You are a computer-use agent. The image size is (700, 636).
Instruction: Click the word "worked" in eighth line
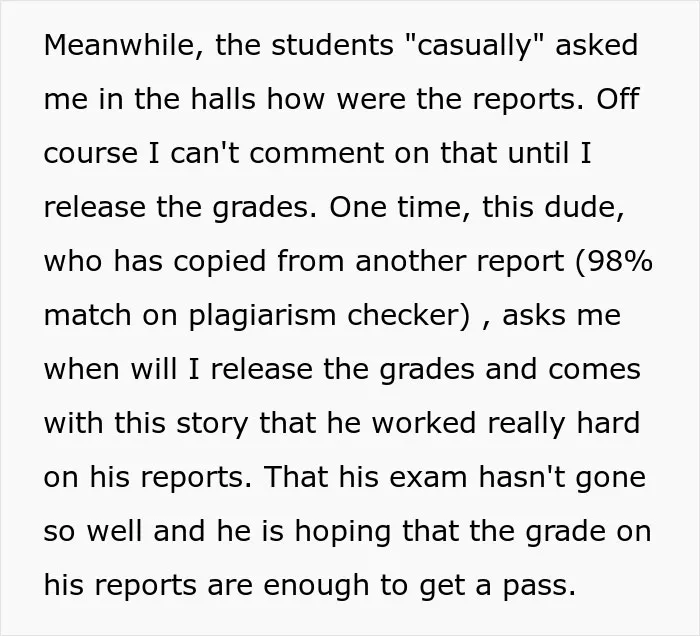(424, 422)
